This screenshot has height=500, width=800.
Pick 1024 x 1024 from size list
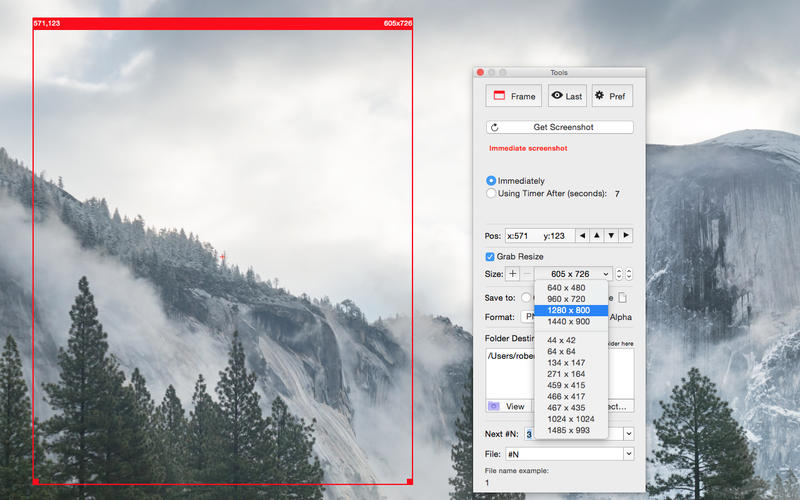coord(570,418)
